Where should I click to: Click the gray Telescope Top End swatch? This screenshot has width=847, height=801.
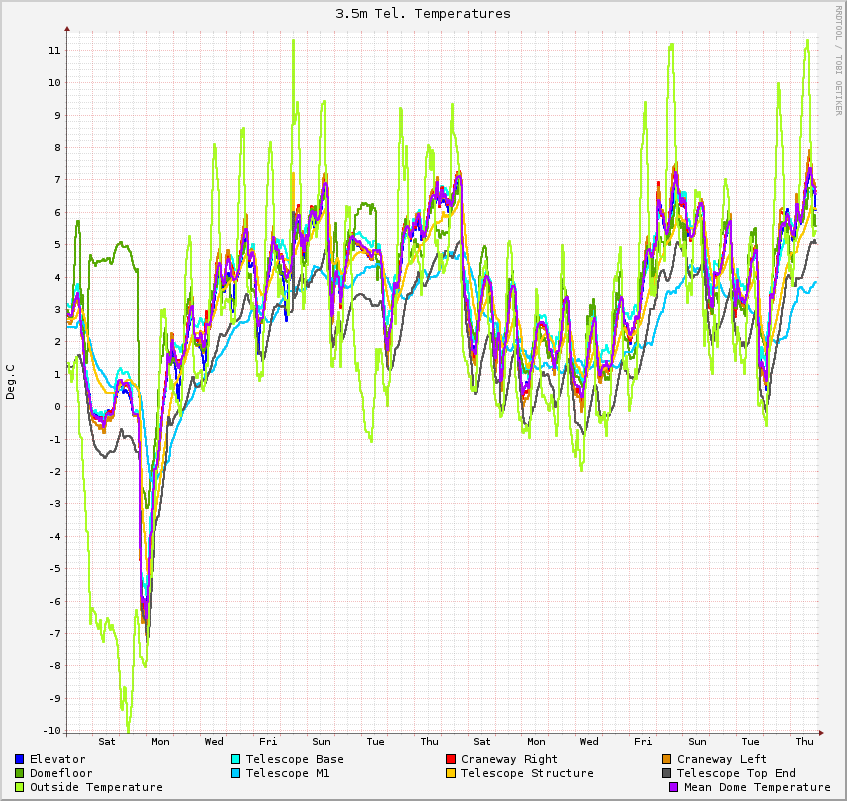coord(667,773)
